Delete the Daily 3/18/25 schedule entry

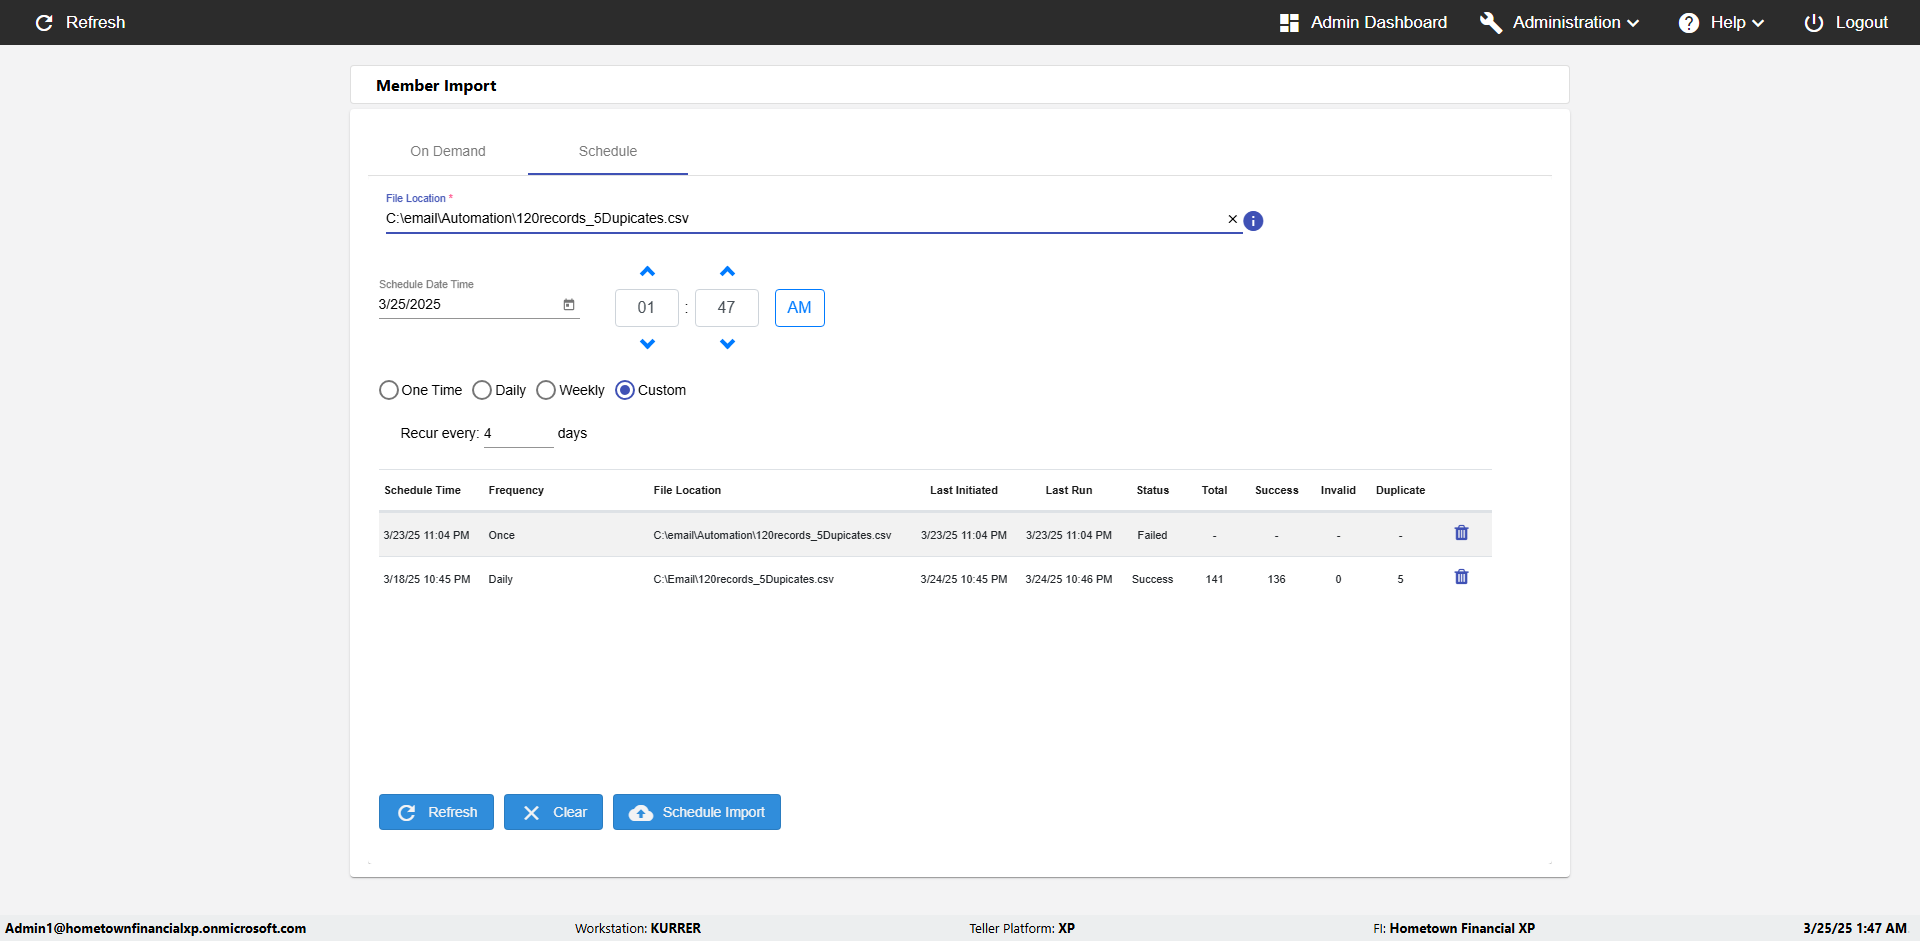[x=1461, y=577]
